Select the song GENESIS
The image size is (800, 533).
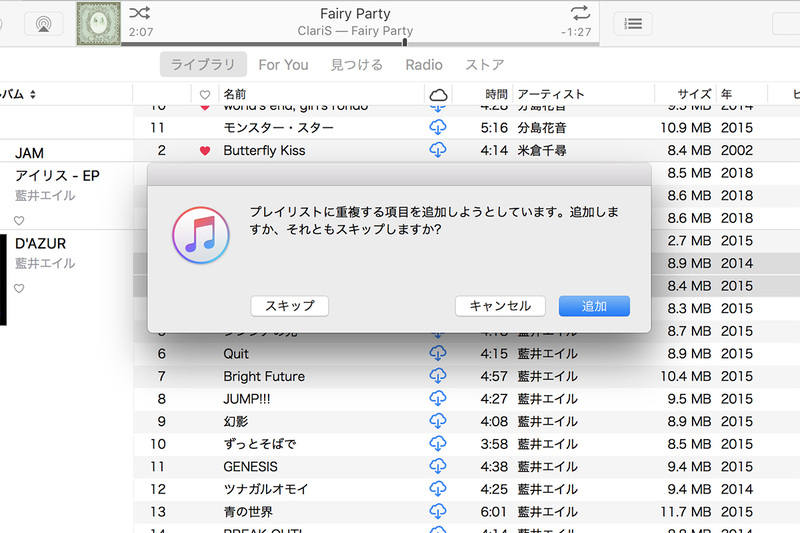(251, 467)
